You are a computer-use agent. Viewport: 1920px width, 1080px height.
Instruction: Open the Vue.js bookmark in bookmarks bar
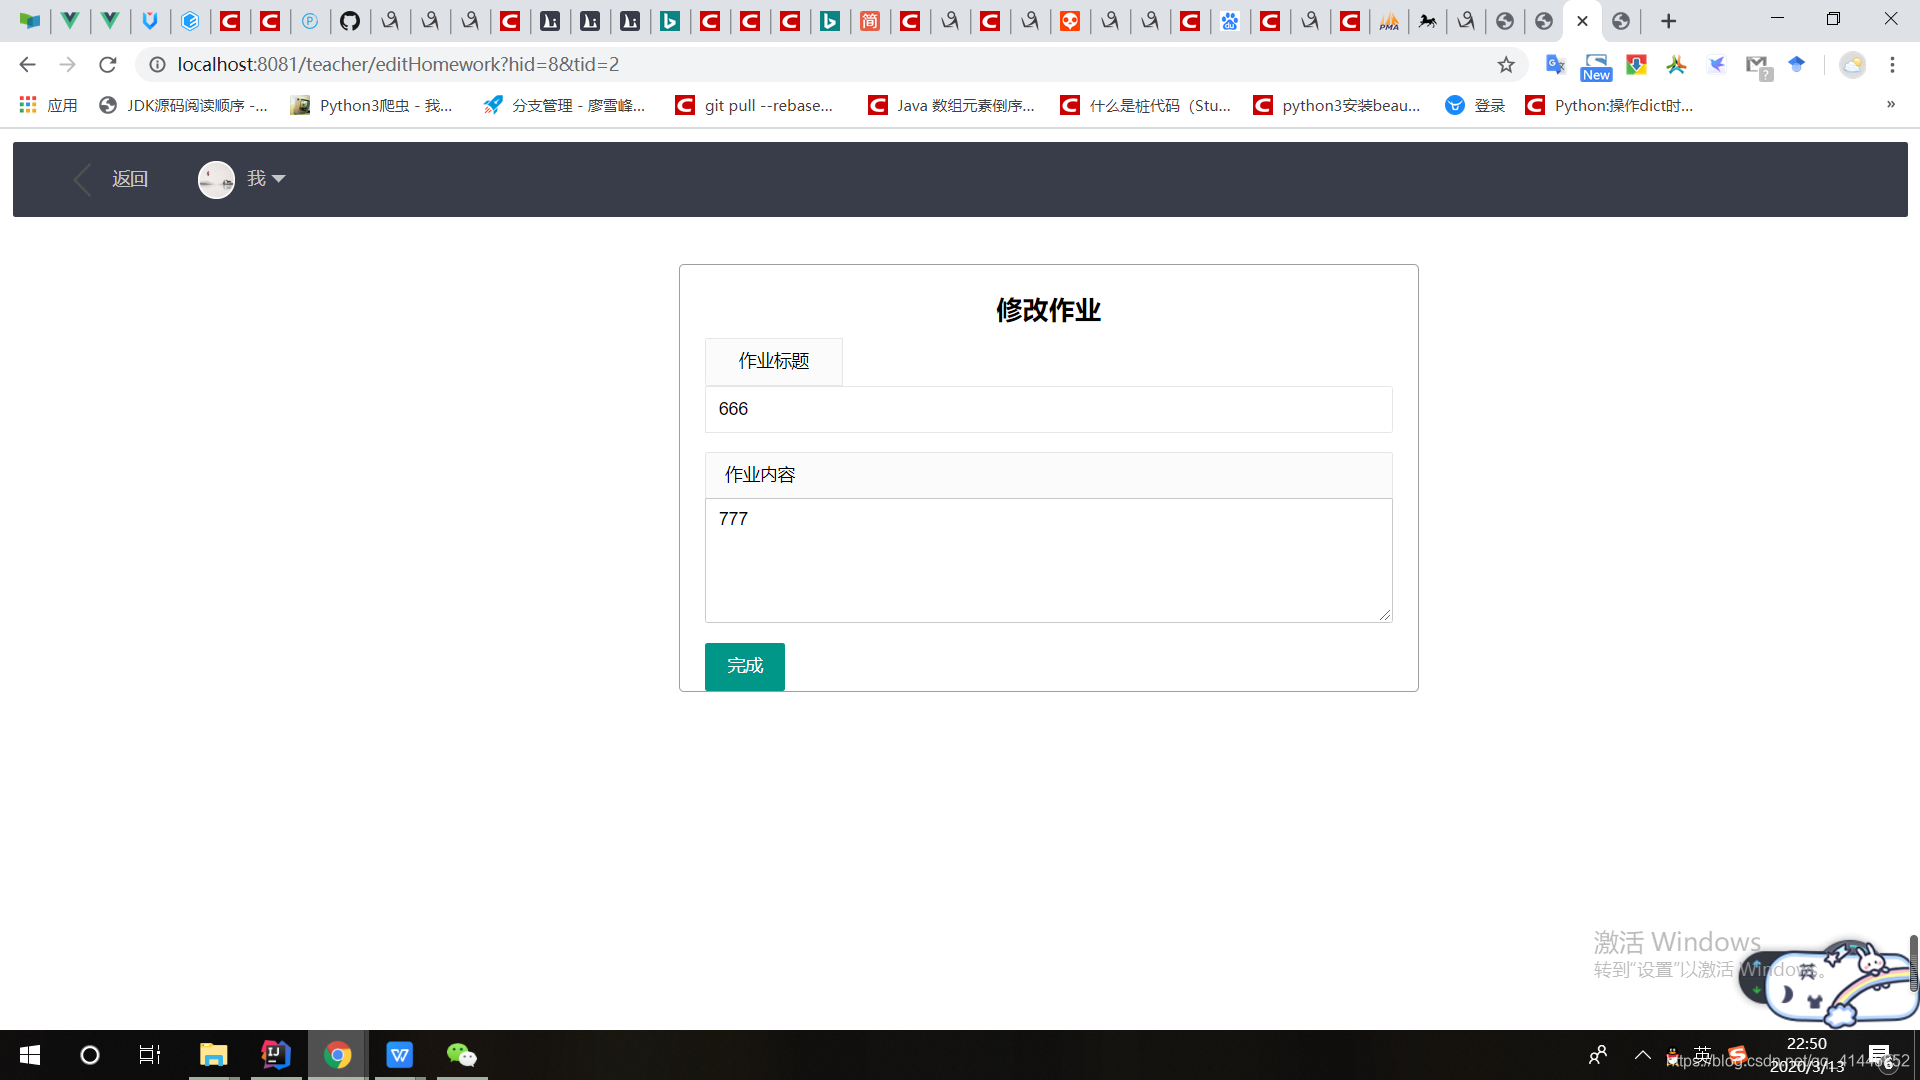click(70, 20)
